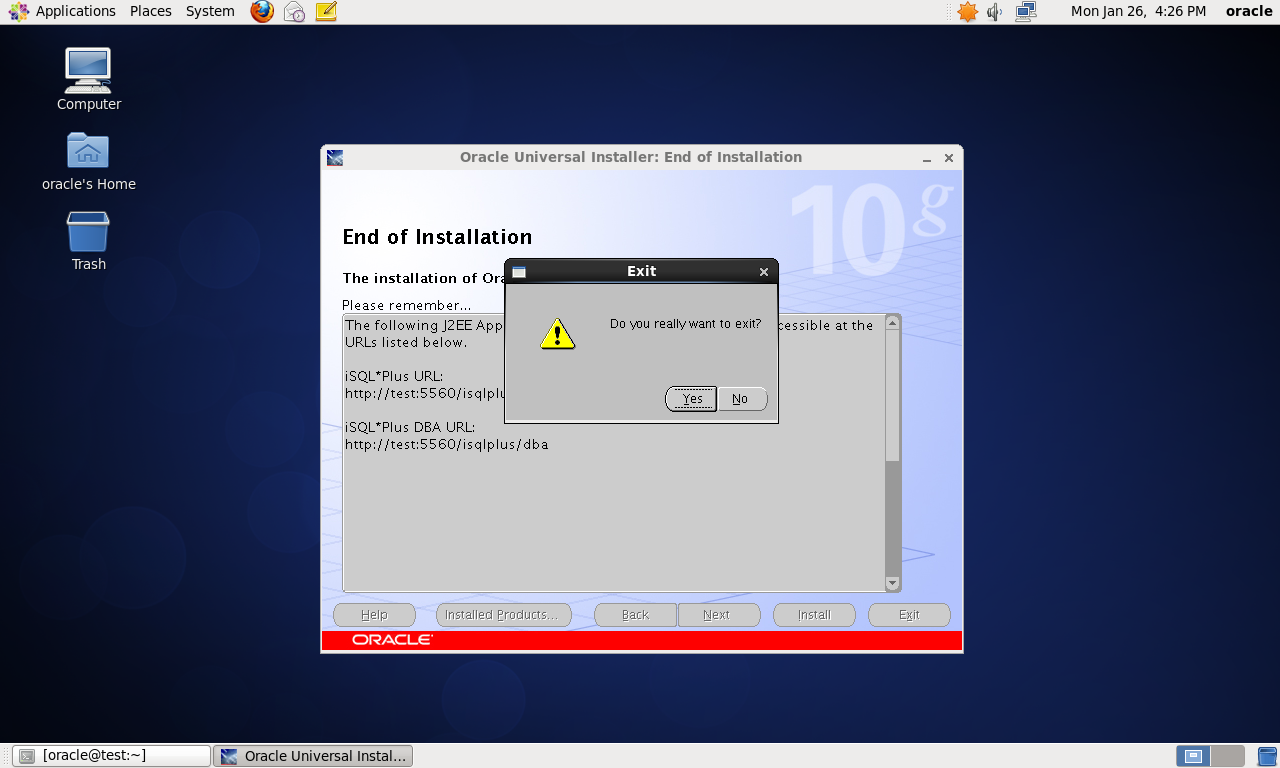Open the Trash desktop icon
The height and width of the screenshot is (768, 1280).
(88, 241)
